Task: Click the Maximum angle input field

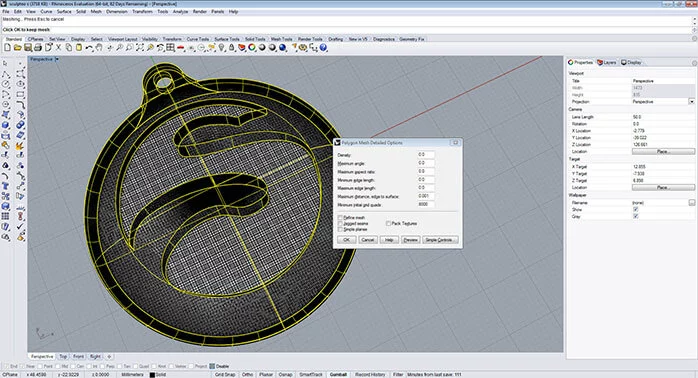Action: point(426,163)
